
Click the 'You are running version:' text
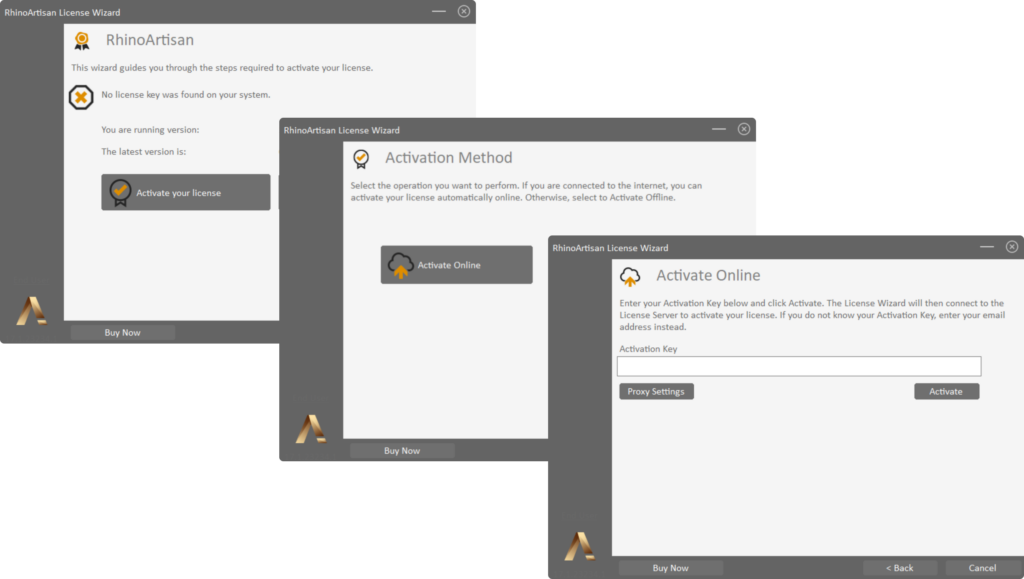pyautogui.click(x=150, y=130)
